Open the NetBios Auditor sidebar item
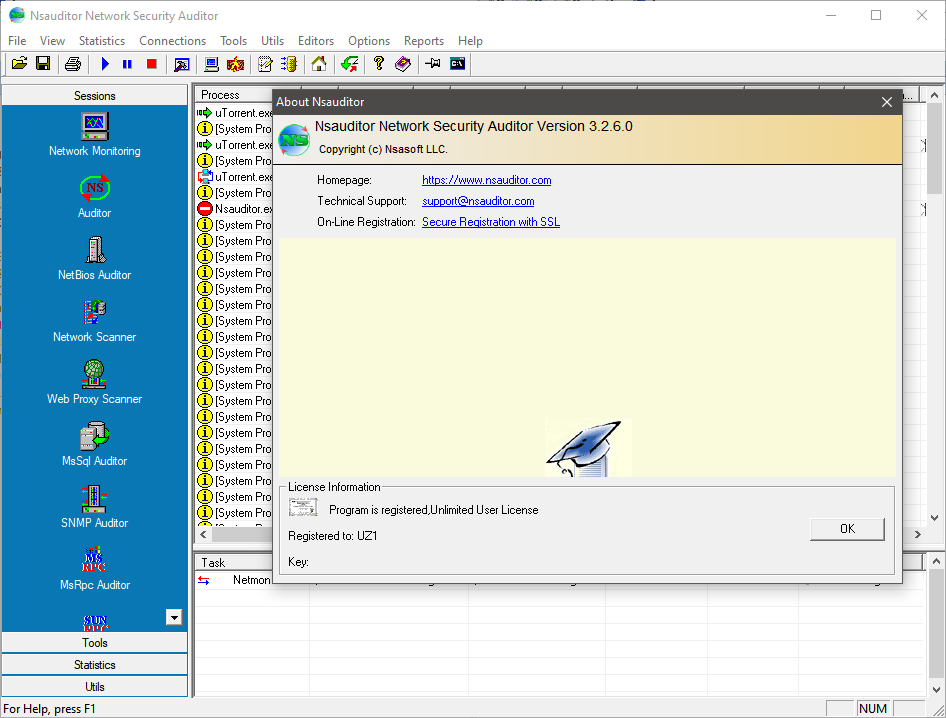 coord(95,259)
